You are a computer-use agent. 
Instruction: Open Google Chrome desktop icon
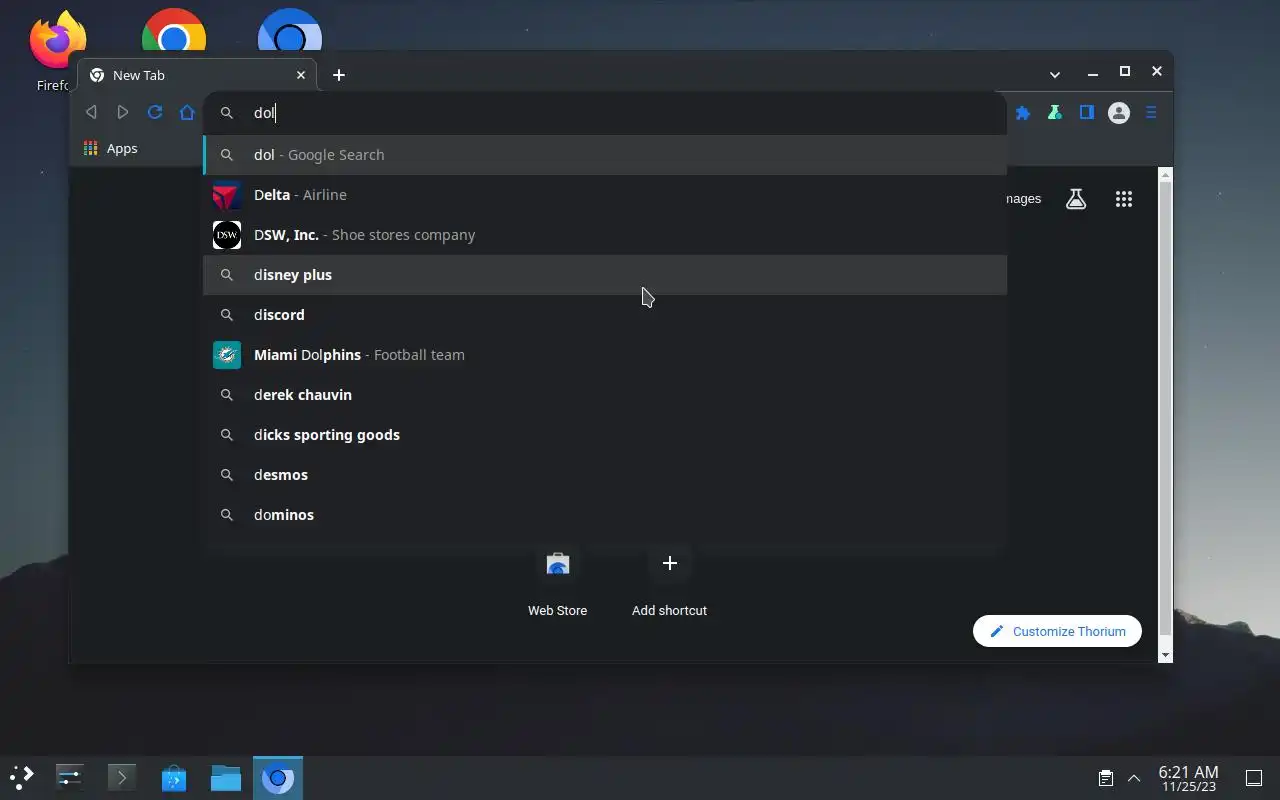tap(174, 30)
